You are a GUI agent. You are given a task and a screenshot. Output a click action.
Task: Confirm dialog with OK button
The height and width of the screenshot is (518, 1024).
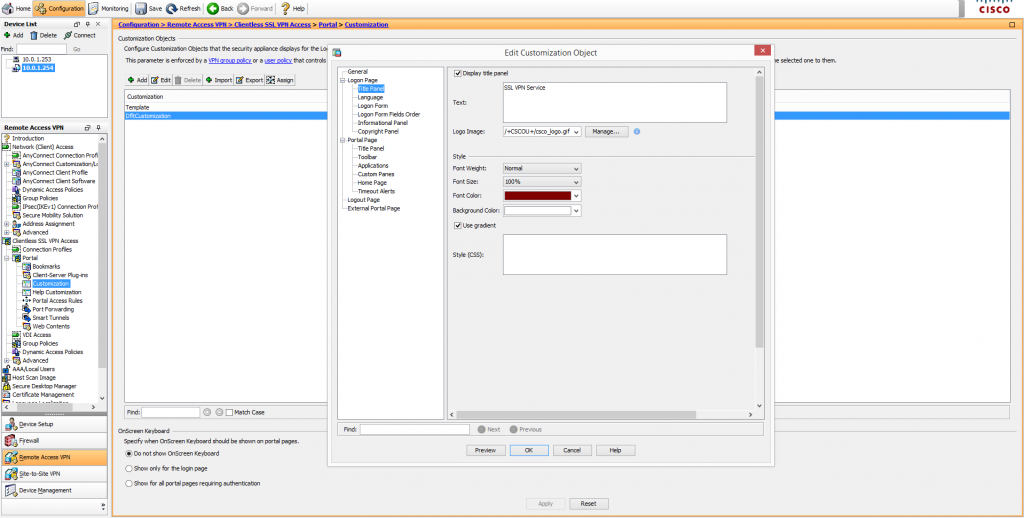(529, 450)
